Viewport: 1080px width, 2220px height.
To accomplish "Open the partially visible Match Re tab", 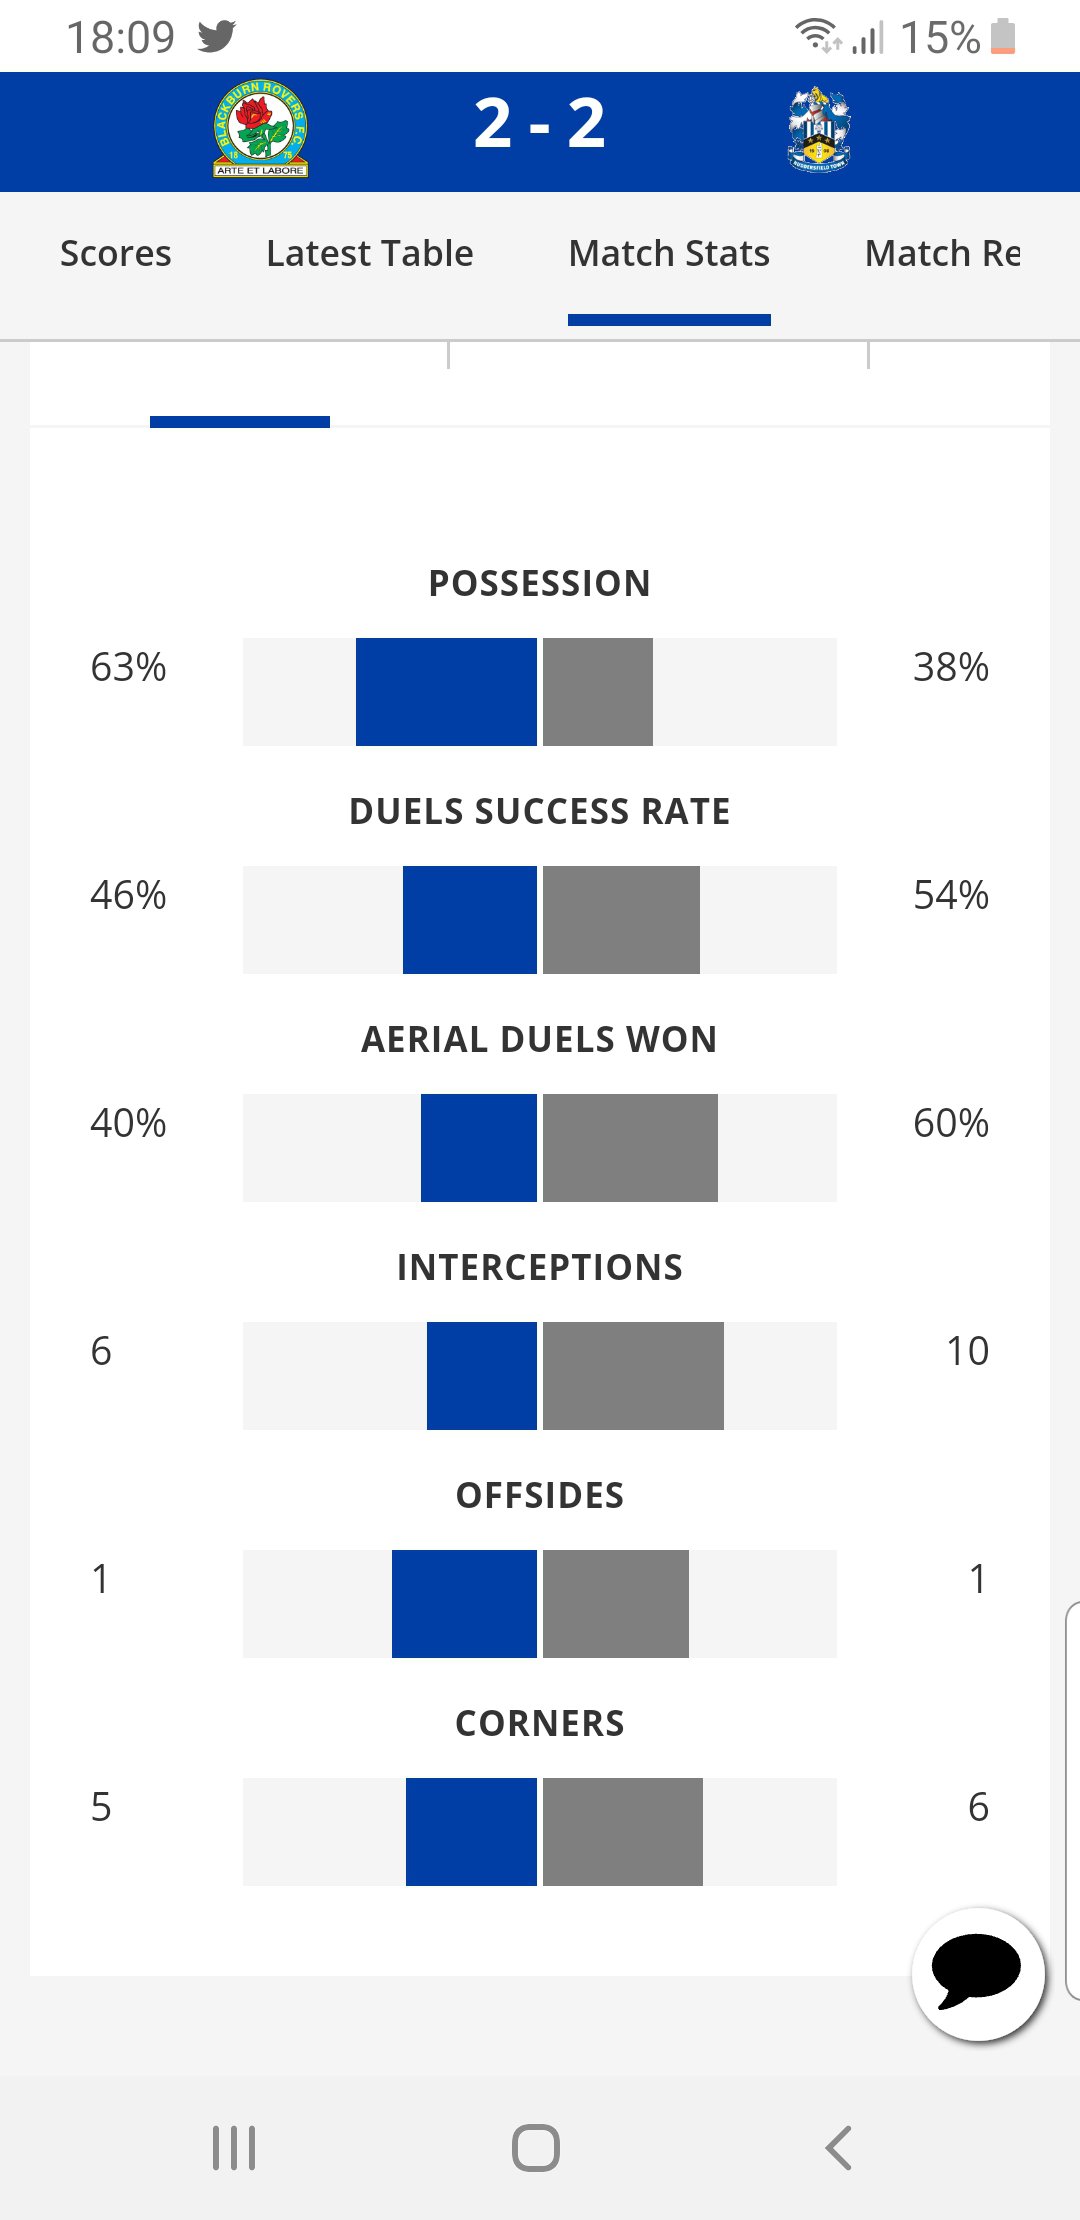I will click(943, 254).
